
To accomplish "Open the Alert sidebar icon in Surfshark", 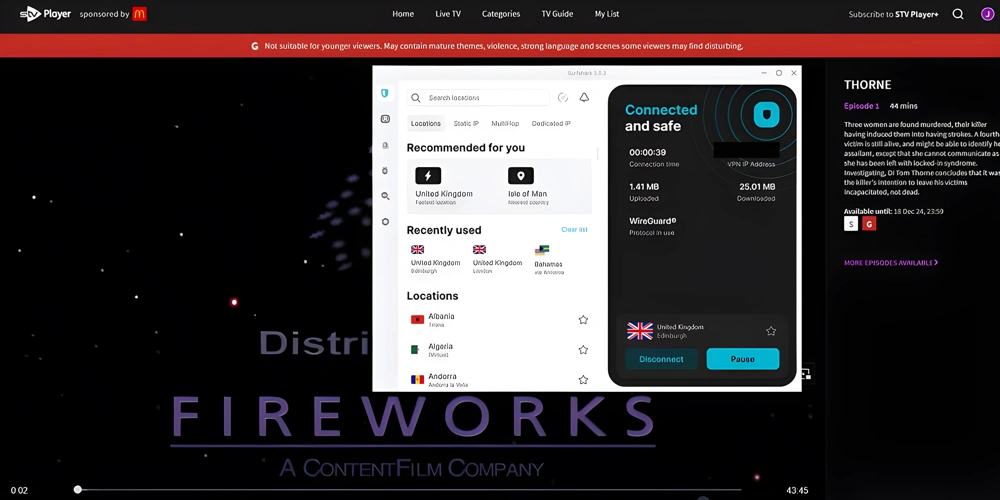I will (385, 145).
